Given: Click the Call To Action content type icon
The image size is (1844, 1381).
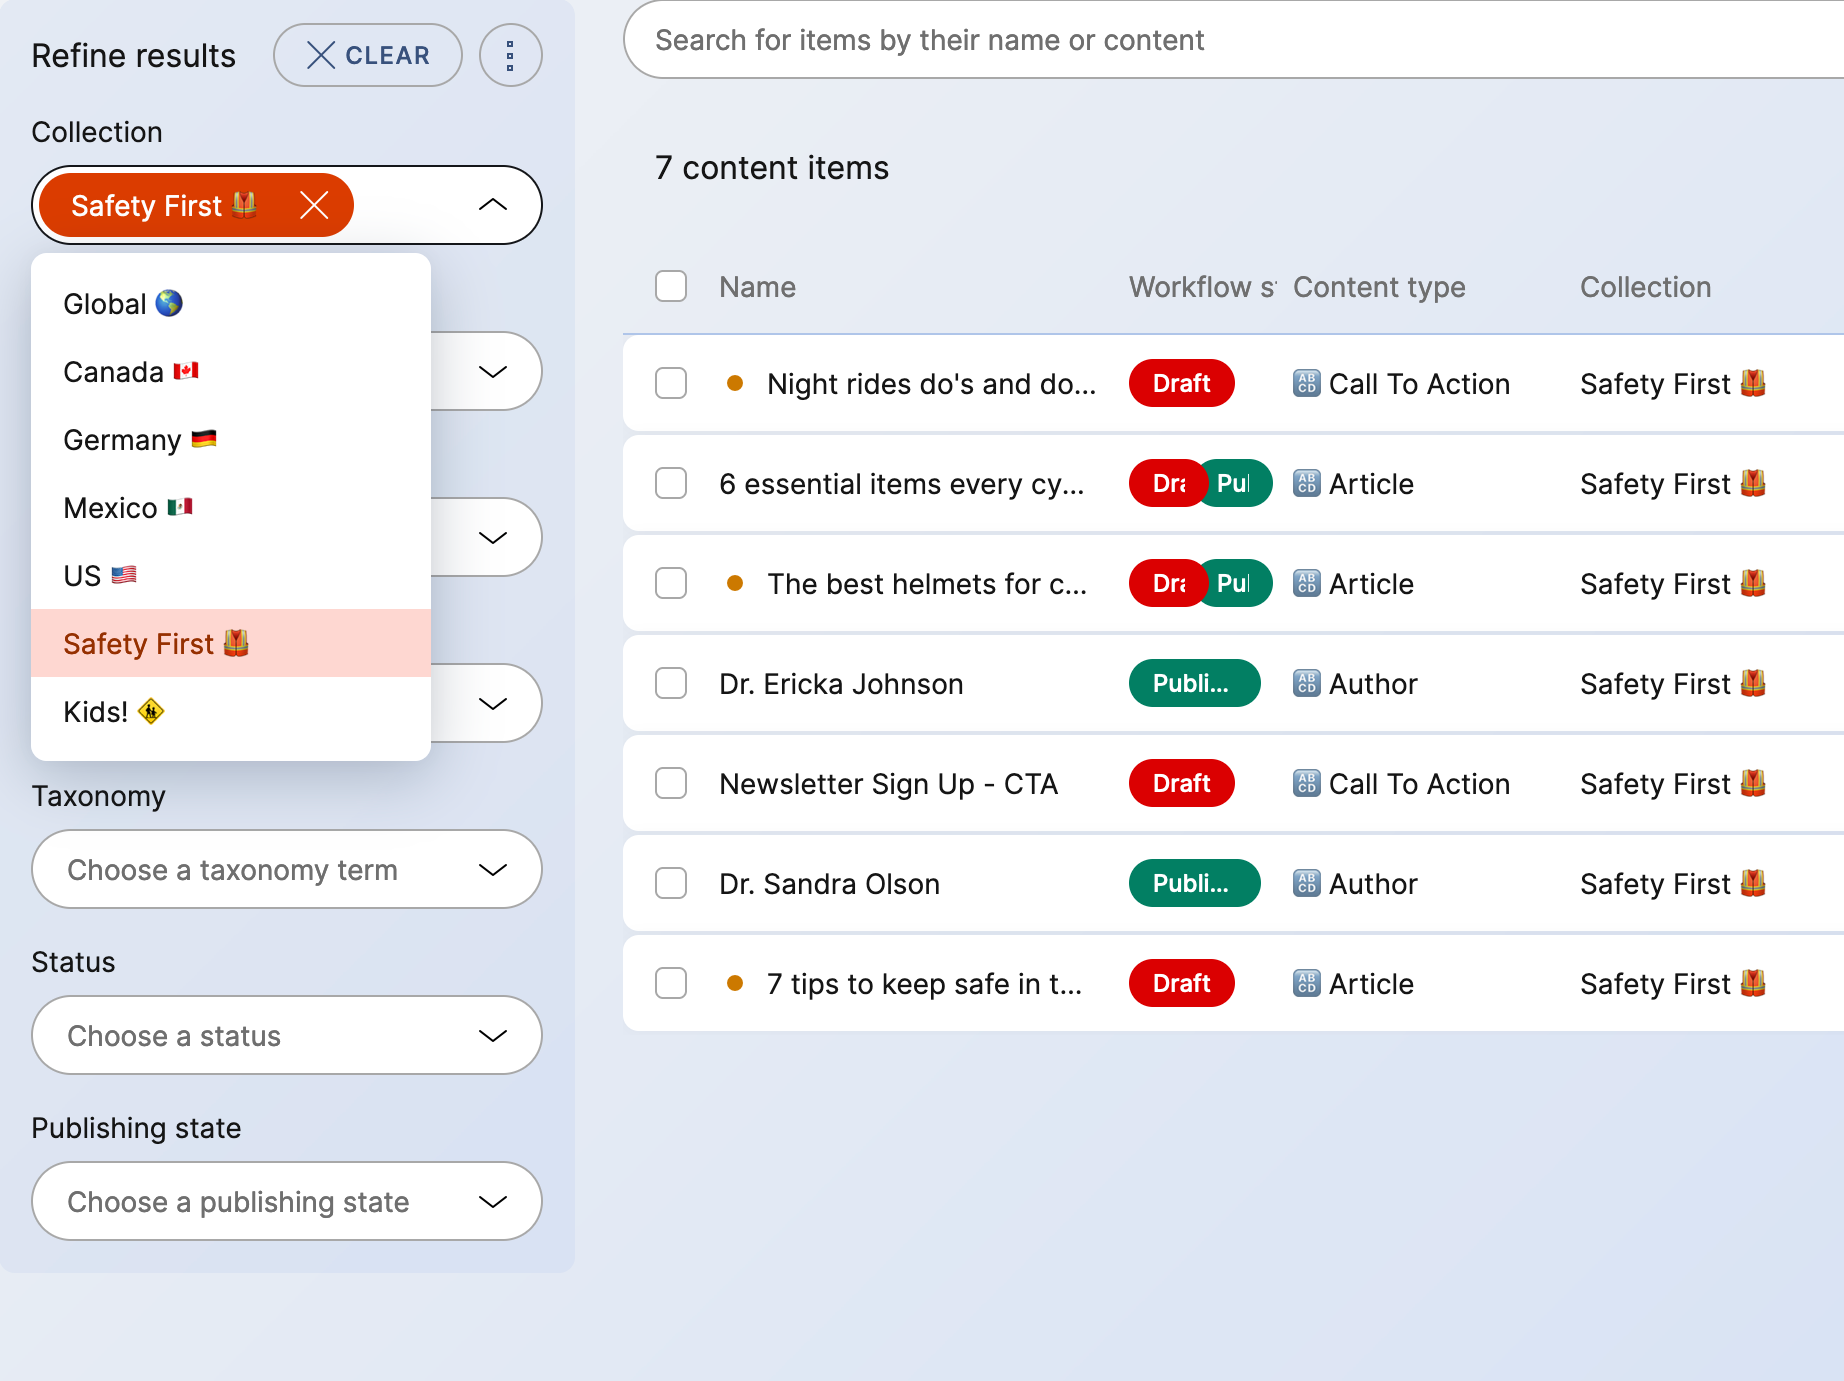Looking at the screenshot, I should point(1305,383).
